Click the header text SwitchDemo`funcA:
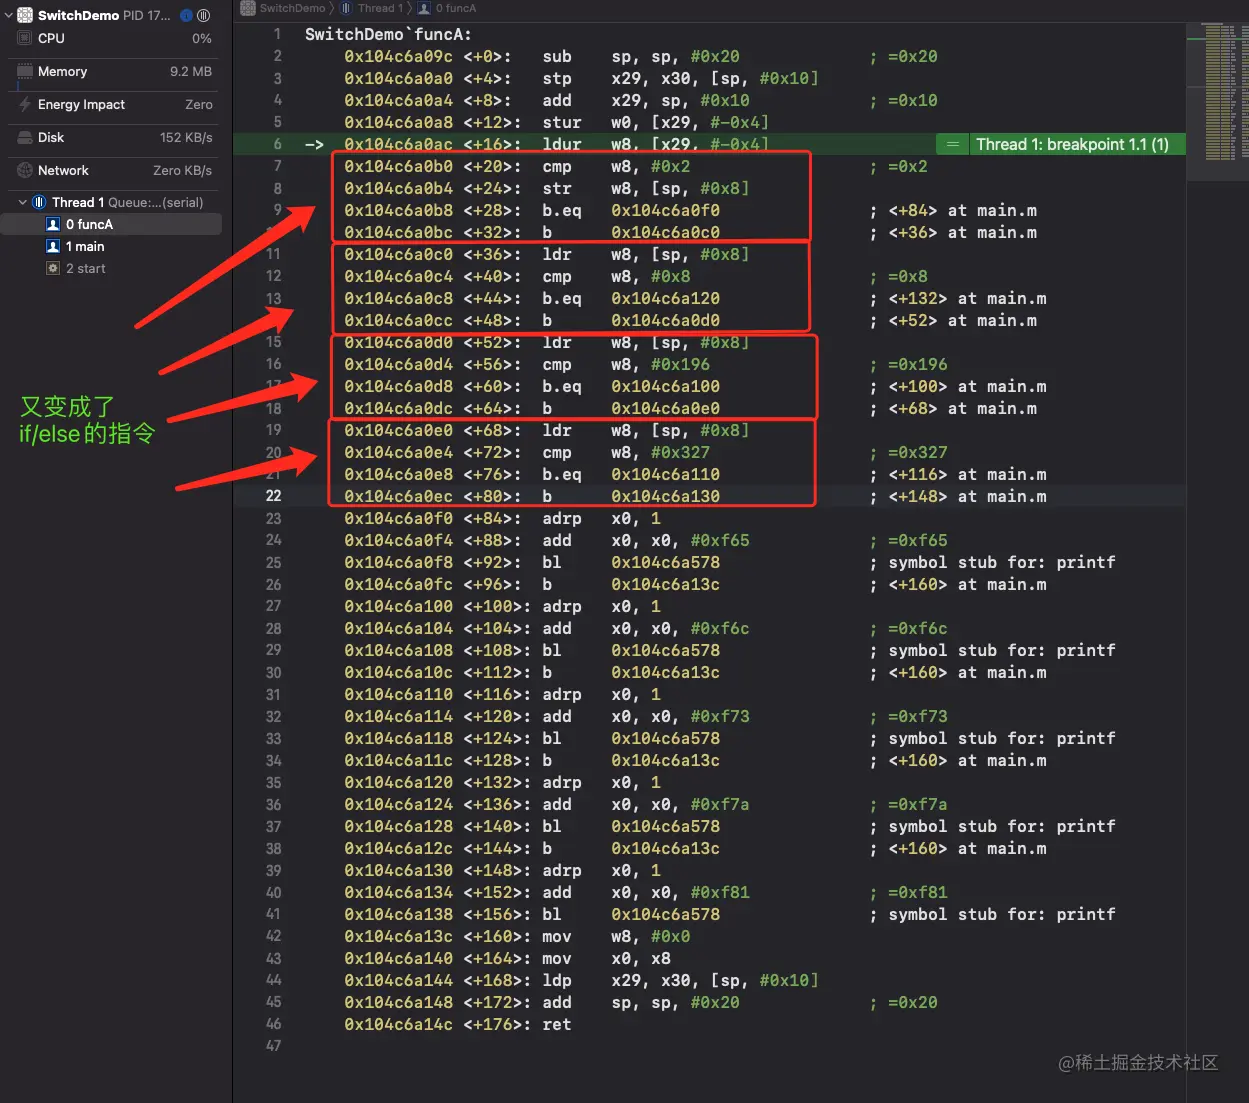The height and width of the screenshot is (1103, 1249). (x=388, y=34)
